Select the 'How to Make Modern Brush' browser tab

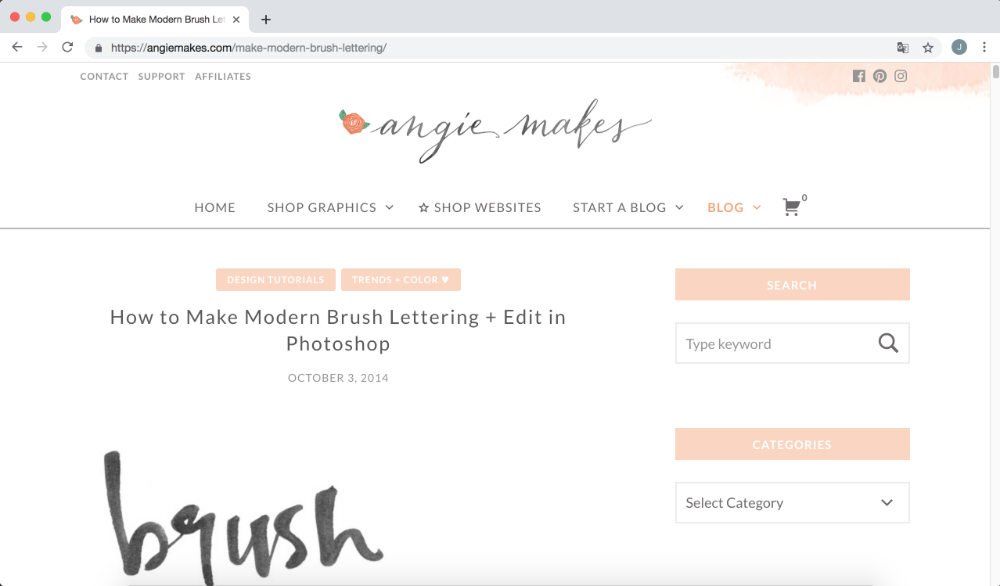pos(156,19)
